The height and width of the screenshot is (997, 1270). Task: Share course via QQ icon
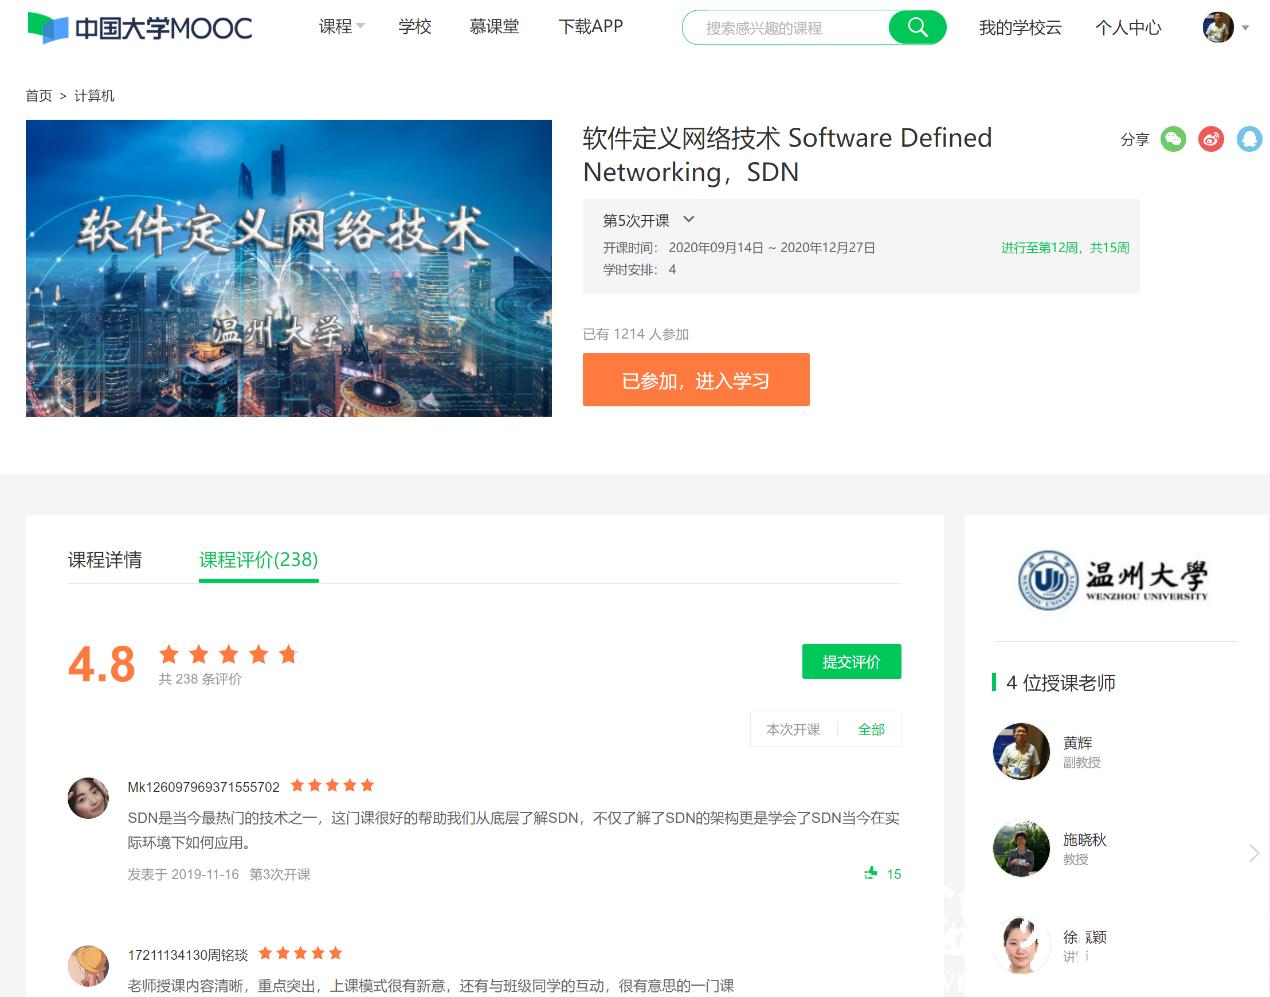pos(1249,139)
